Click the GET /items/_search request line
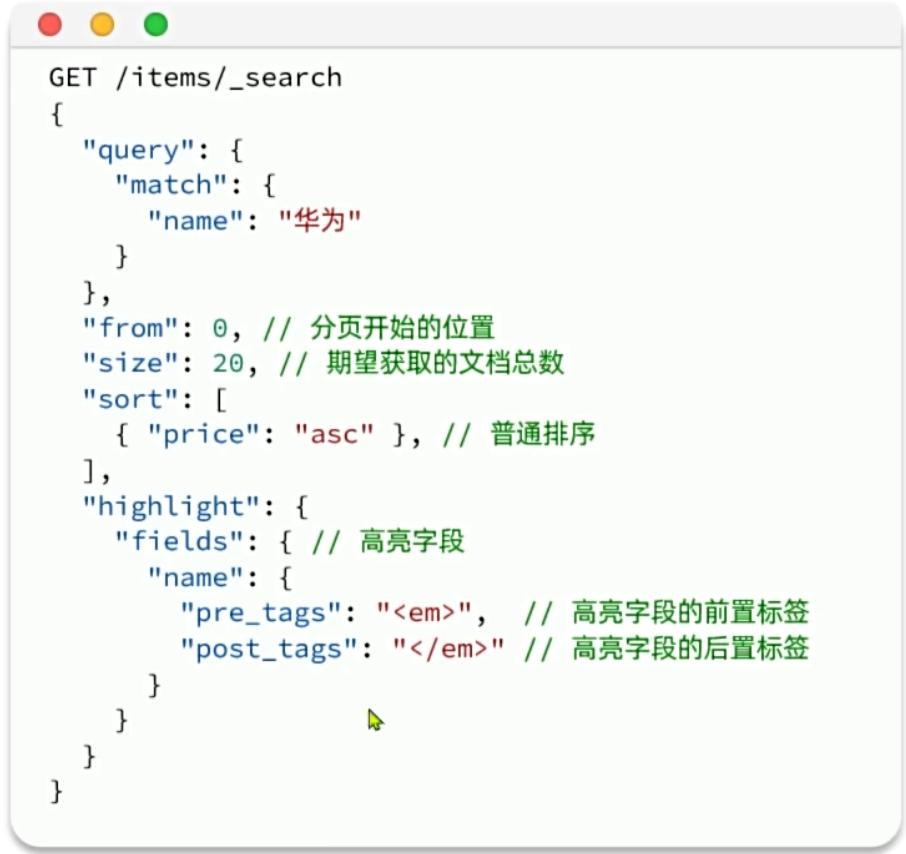The image size is (906, 854). 195,78
